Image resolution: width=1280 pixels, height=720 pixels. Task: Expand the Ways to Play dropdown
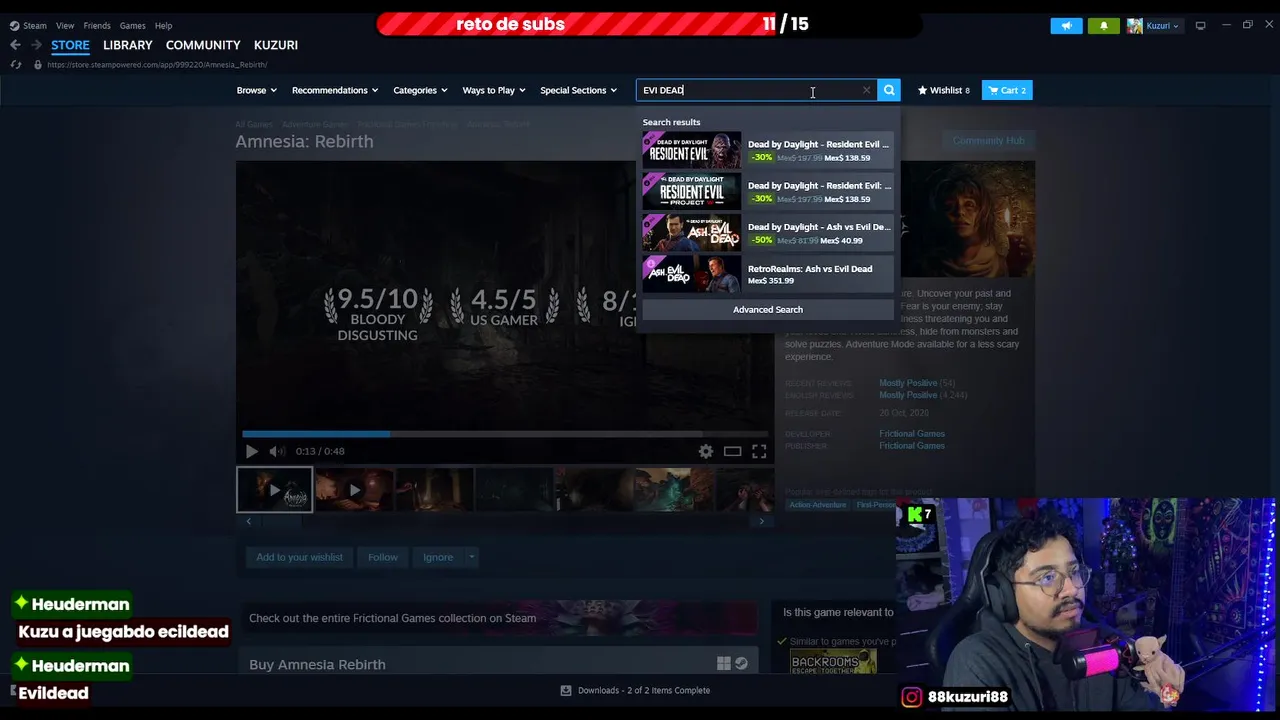(x=493, y=90)
